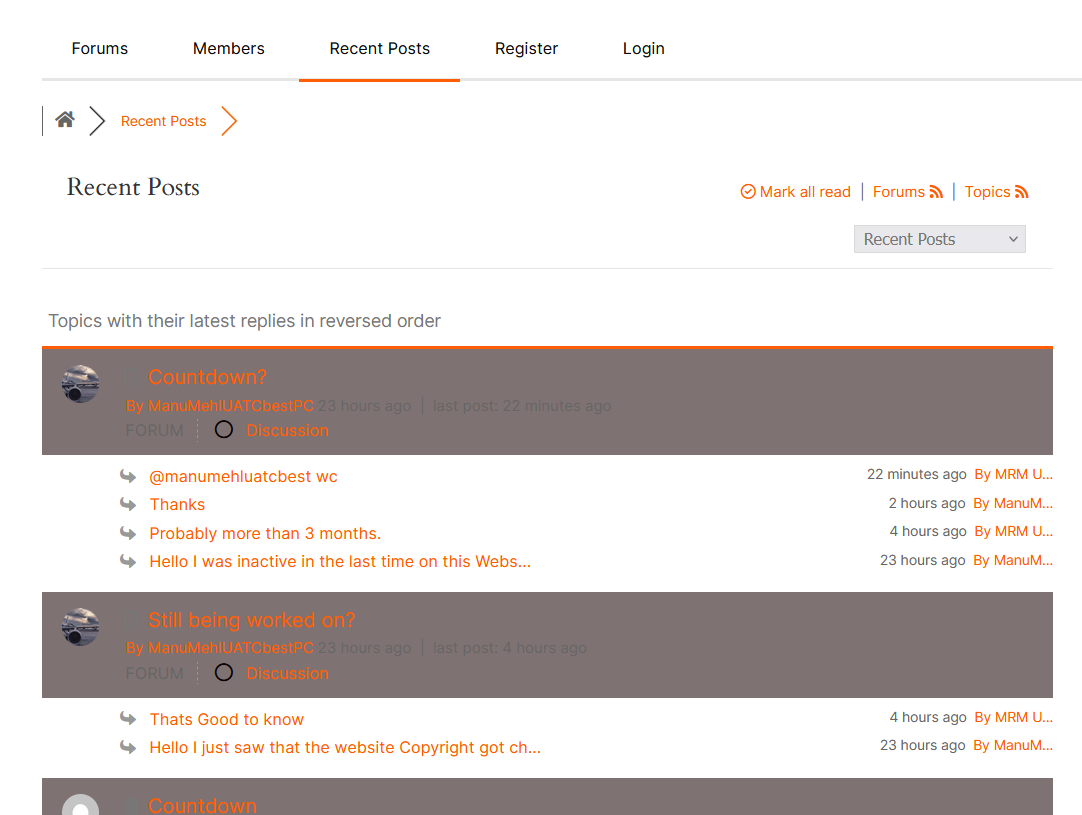Go to the Register page
The width and height of the screenshot is (1082, 815).
526,48
